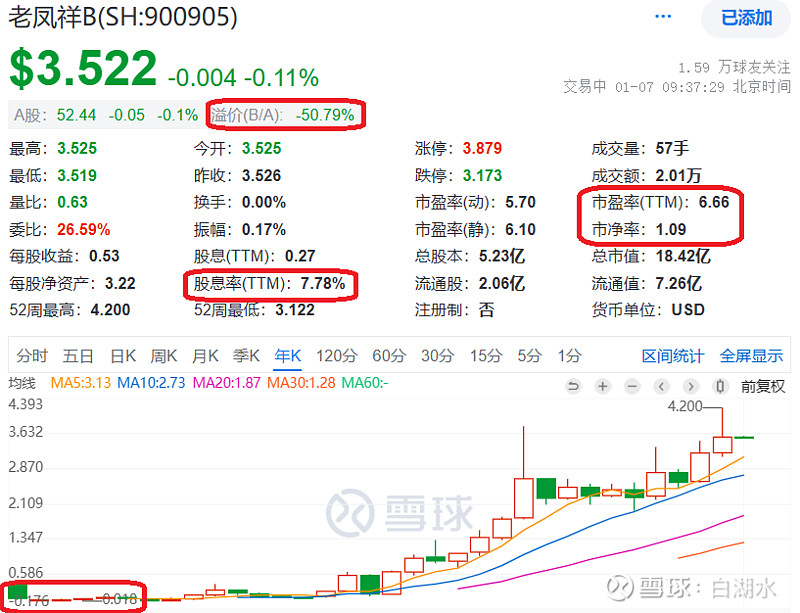Select the 周K chart tab
The width and height of the screenshot is (800, 613).
pyautogui.click(x=163, y=355)
